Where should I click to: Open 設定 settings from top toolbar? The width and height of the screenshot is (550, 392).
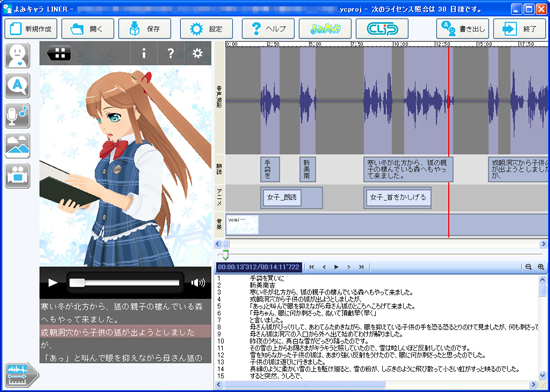[206, 29]
